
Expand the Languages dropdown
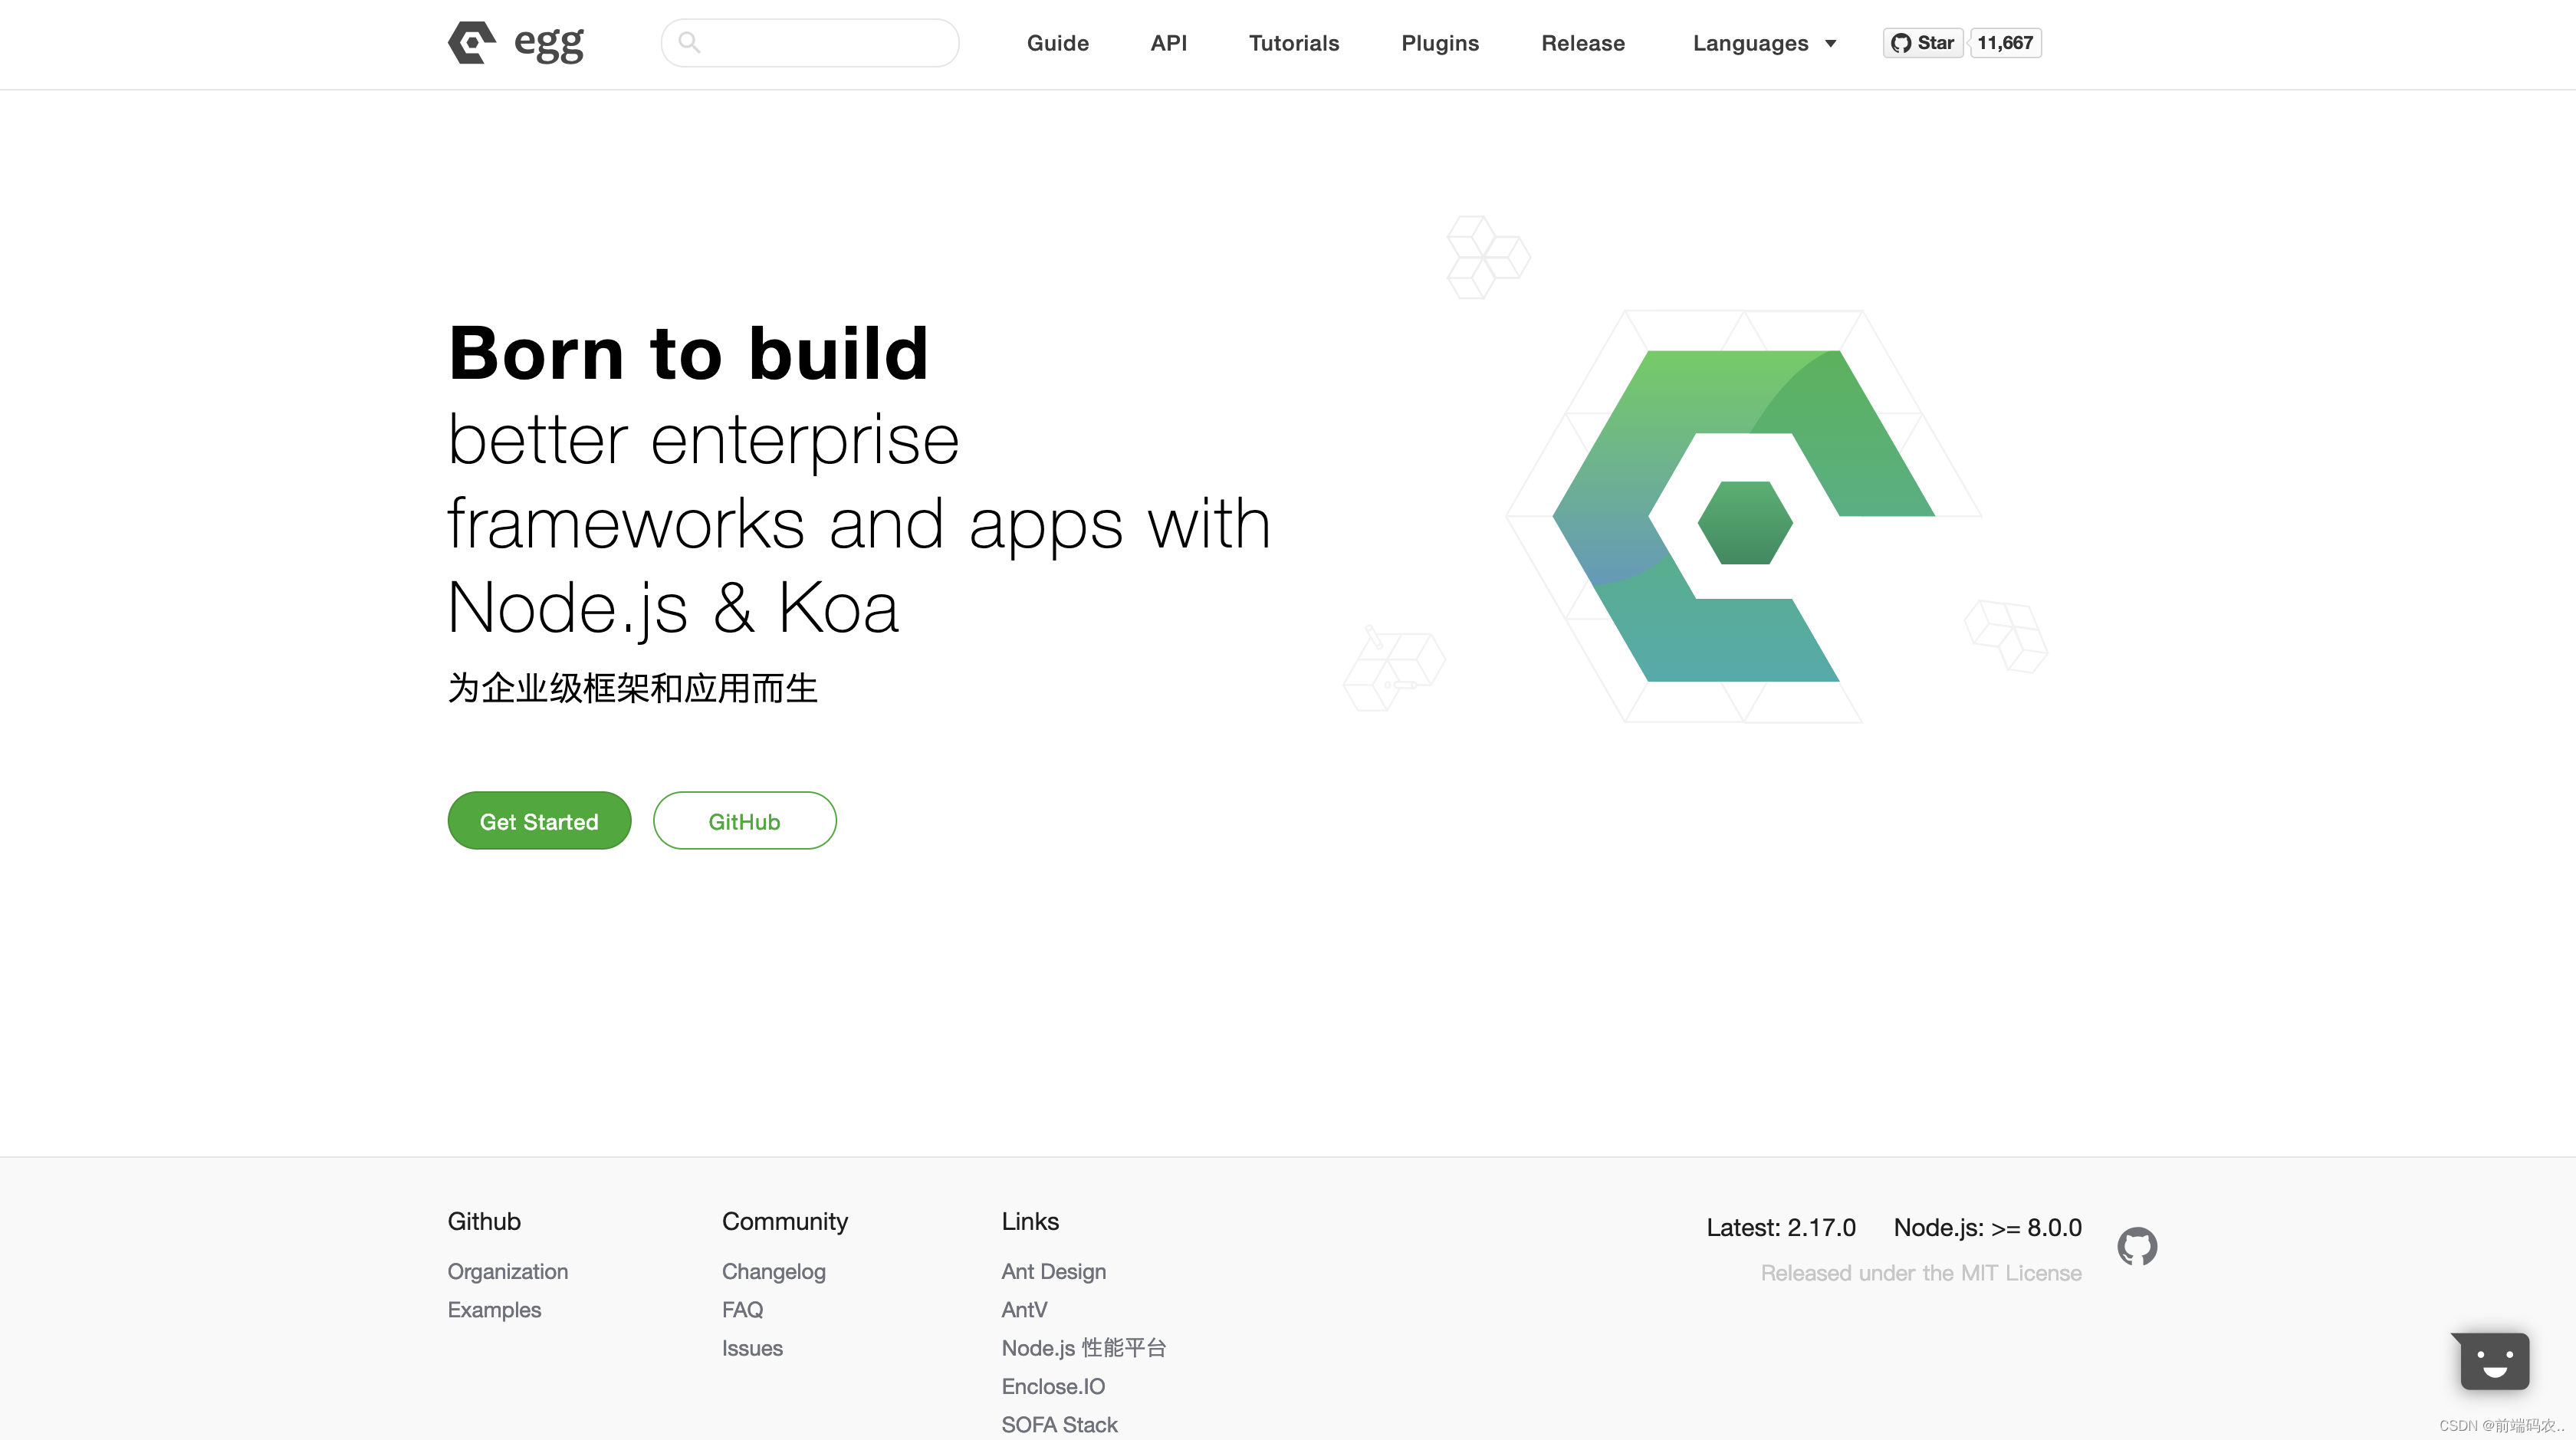[x=1750, y=43]
